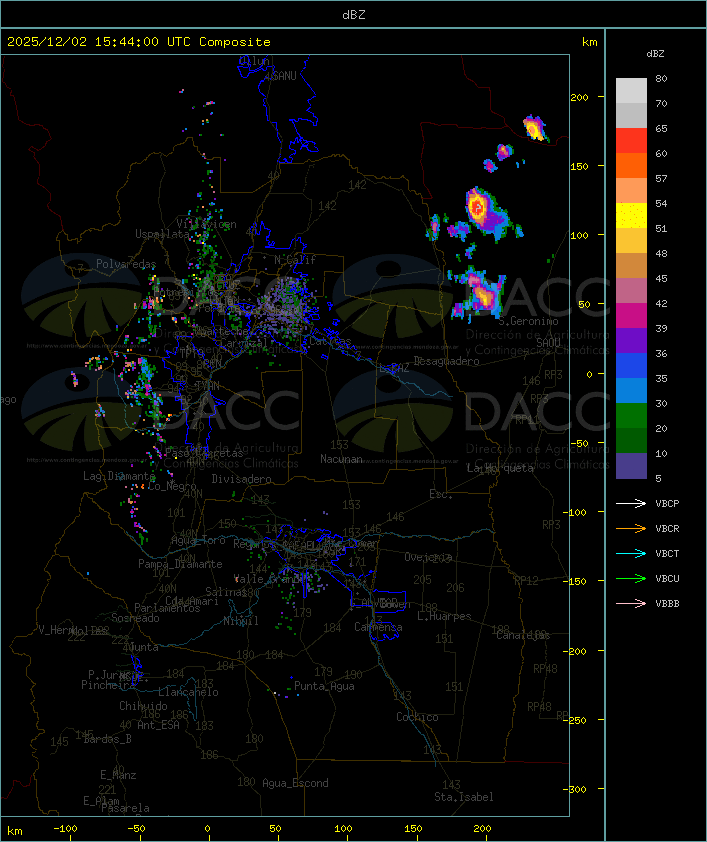This screenshot has height=842, width=707.
Task: Click the cyan VBCT arrow symbol
Action: coord(631,553)
